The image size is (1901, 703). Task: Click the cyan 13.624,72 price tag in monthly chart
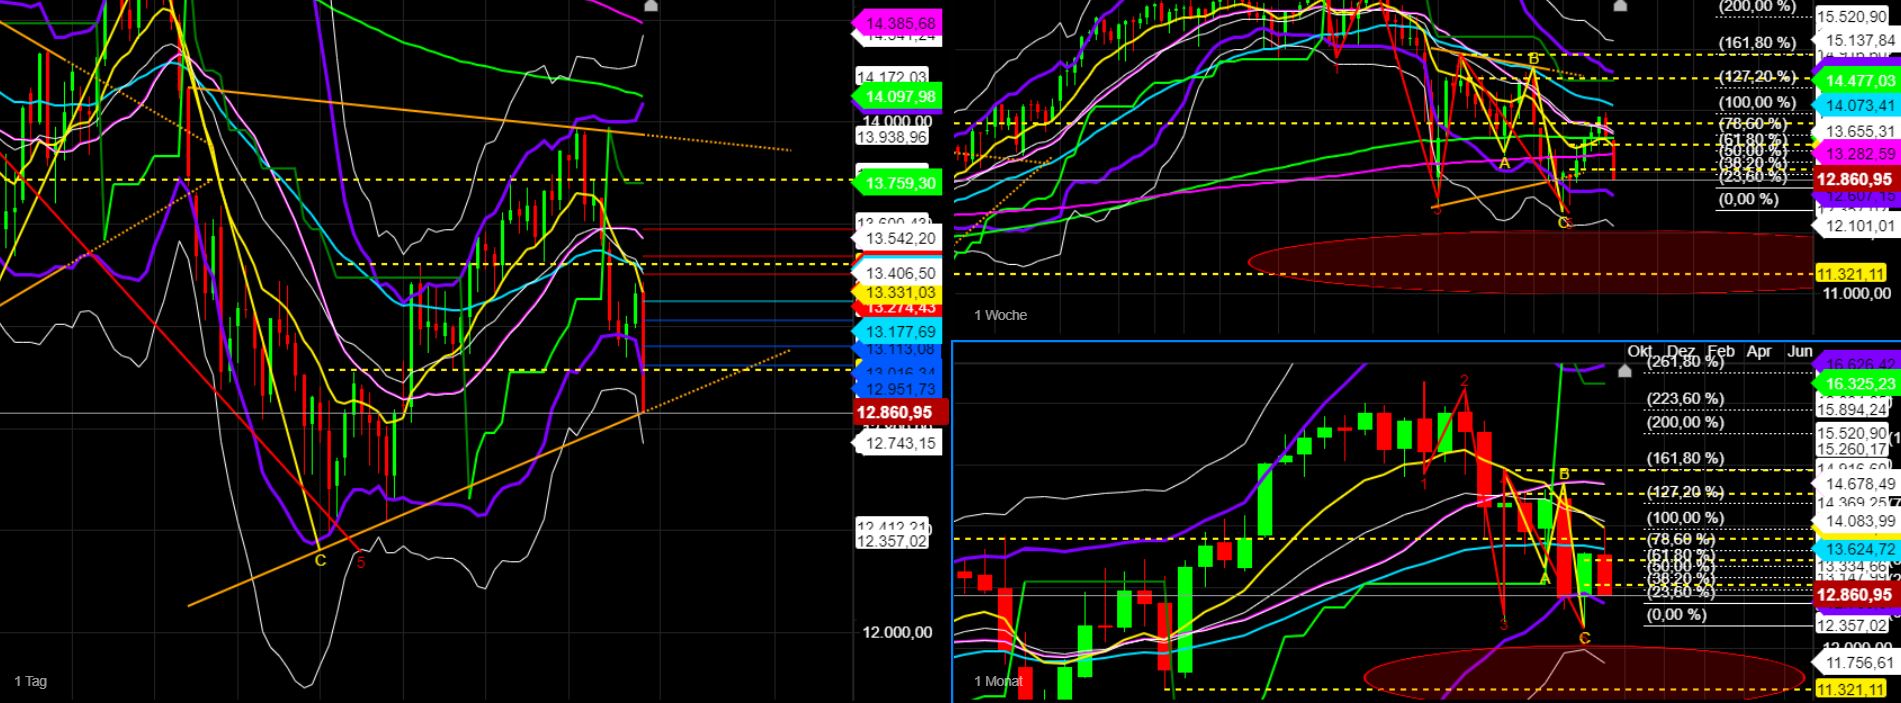pyautogui.click(x=1857, y=549)
